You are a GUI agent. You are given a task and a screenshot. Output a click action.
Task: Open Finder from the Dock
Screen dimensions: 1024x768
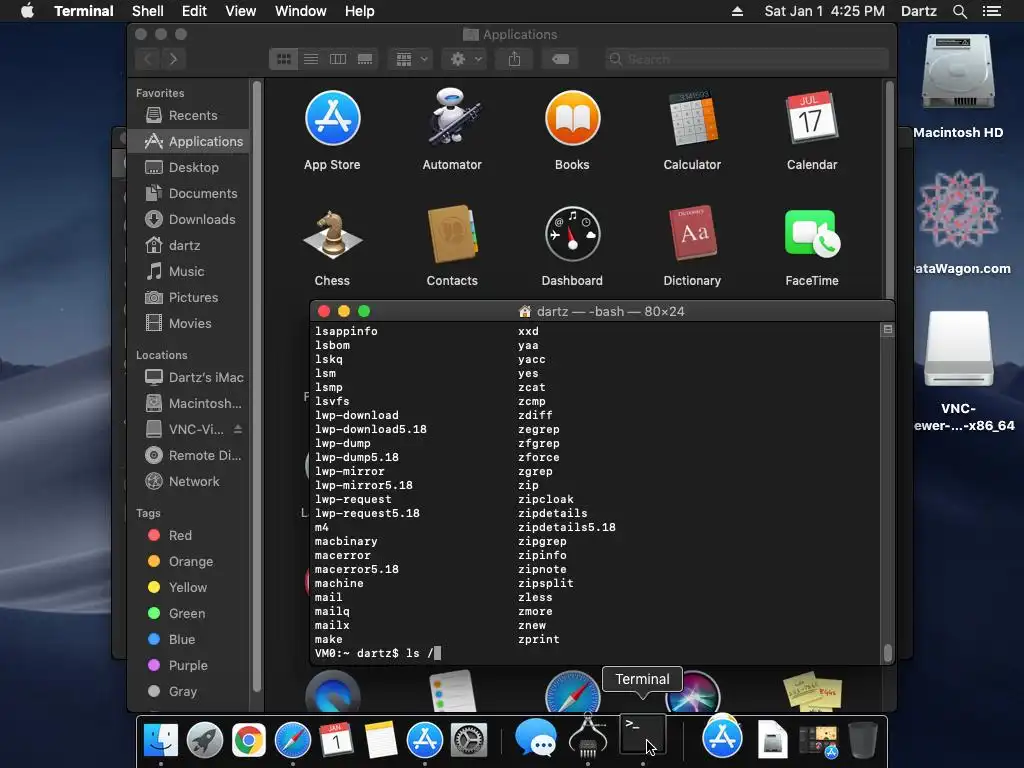click(161, 740)
